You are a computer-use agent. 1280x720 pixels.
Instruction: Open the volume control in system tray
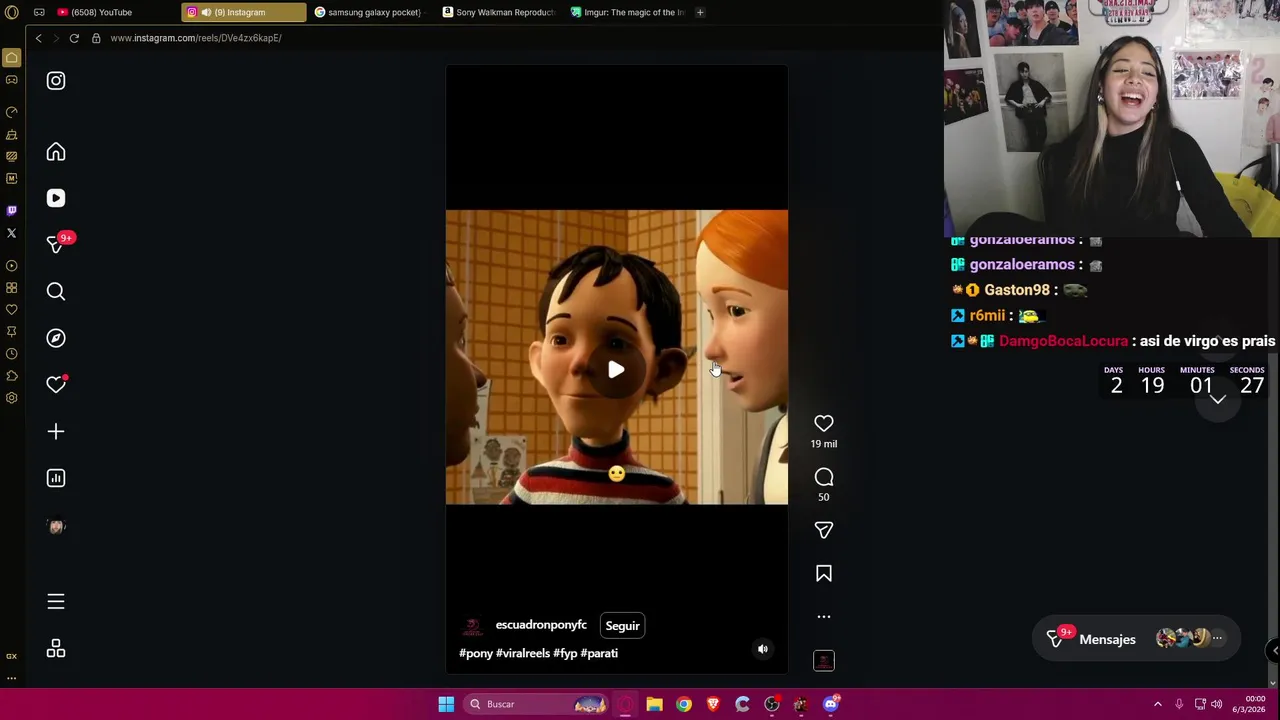point(1217,704)
